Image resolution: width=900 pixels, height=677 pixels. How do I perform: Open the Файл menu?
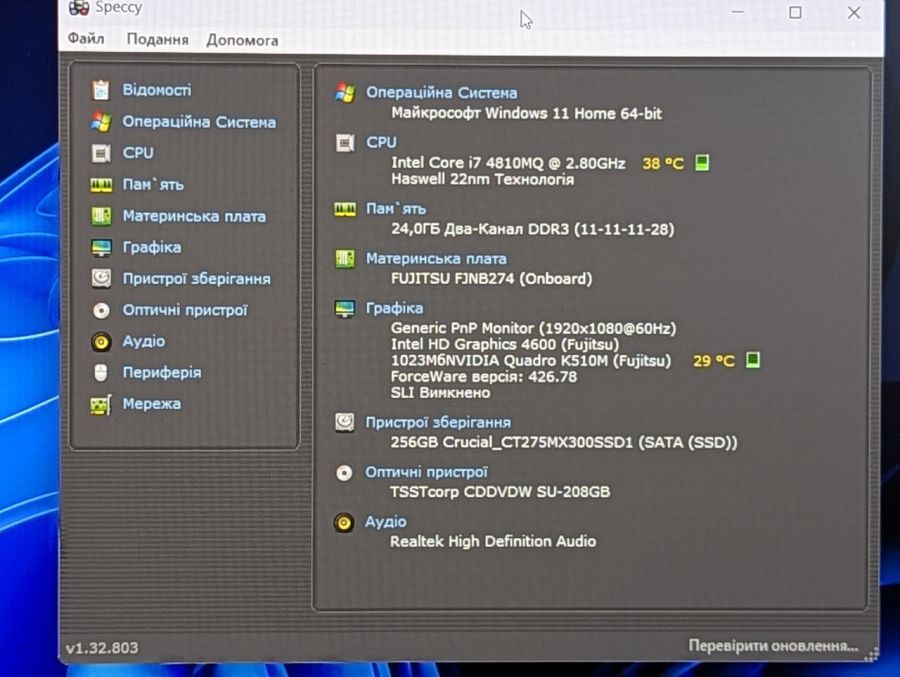[86, 38]
